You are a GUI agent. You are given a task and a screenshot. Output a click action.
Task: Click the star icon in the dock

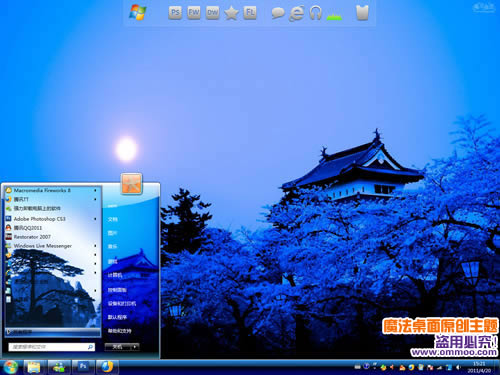(231, 13)
